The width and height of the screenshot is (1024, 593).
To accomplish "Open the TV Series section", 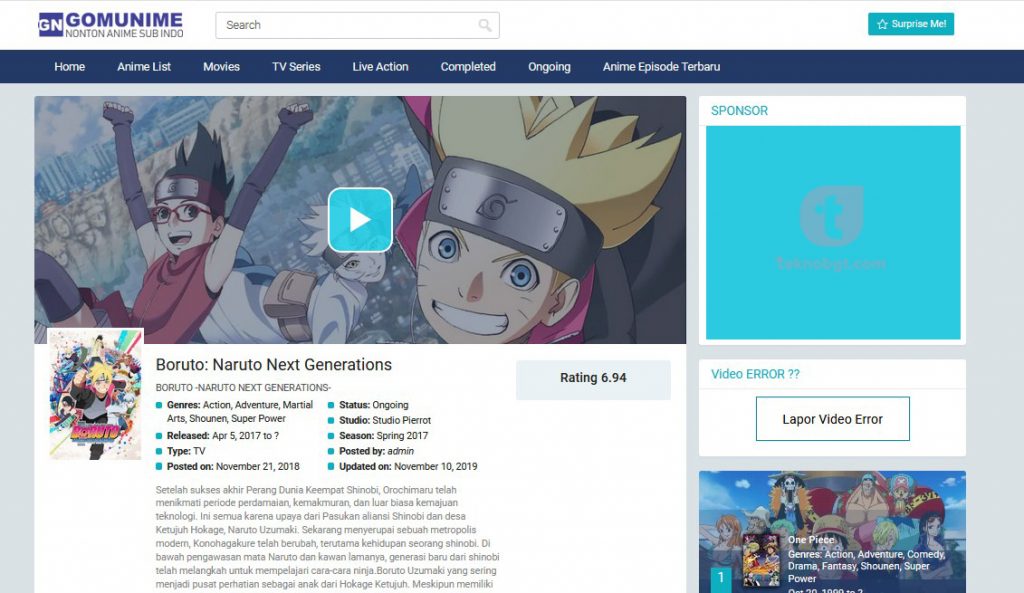I will (296, 67).
